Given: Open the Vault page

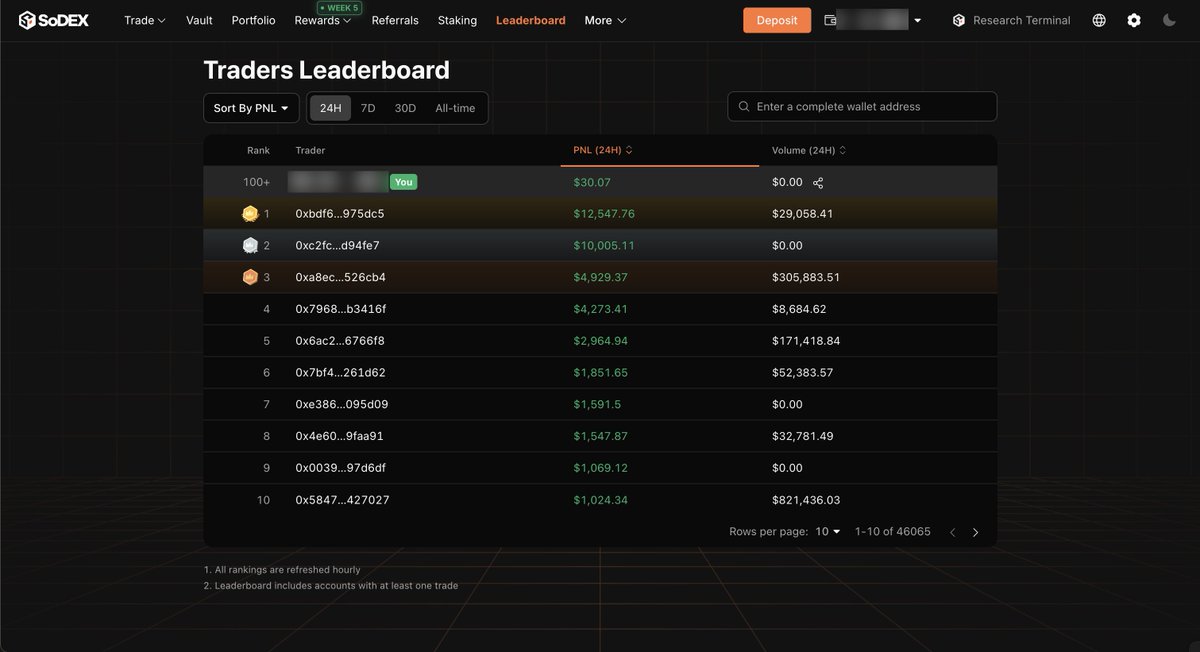Looking at the screenshot, I should point(199,20).
